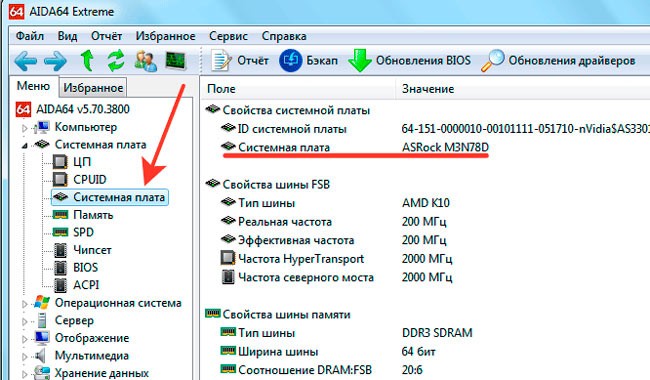Open Обновления драйверов from the toolbar
Viewport: 650px width, 380px height.
tap(558, 61)
